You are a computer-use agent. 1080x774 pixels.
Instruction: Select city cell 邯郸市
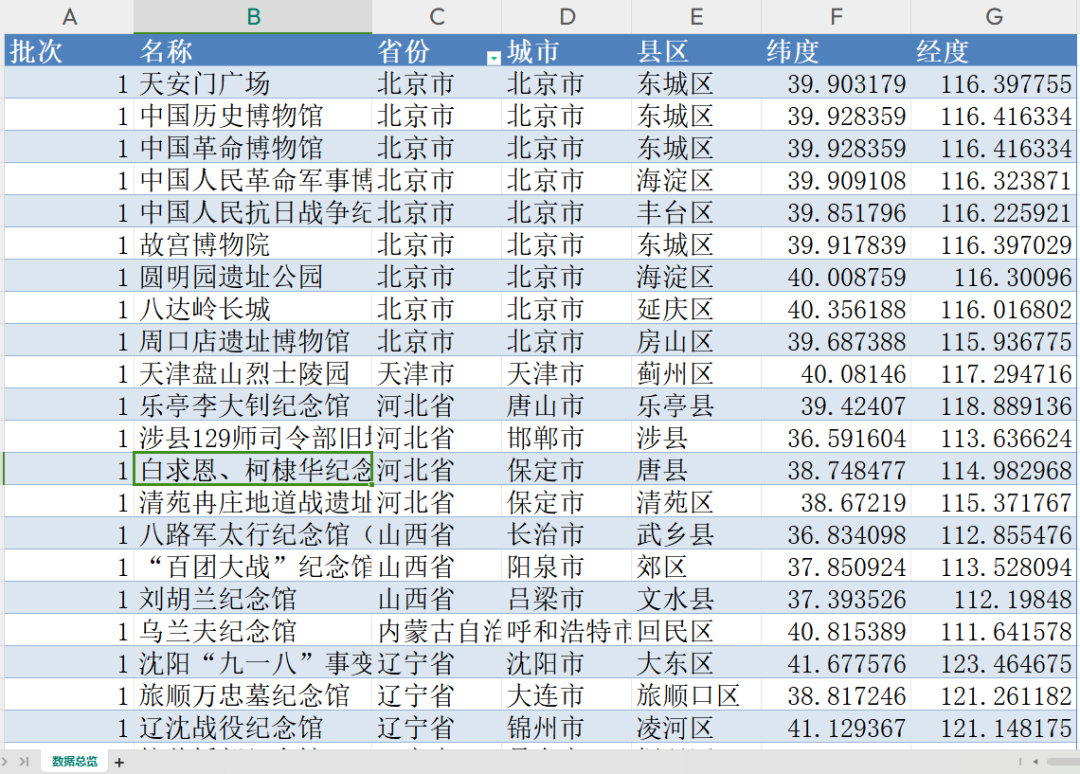tap(566, 438)
